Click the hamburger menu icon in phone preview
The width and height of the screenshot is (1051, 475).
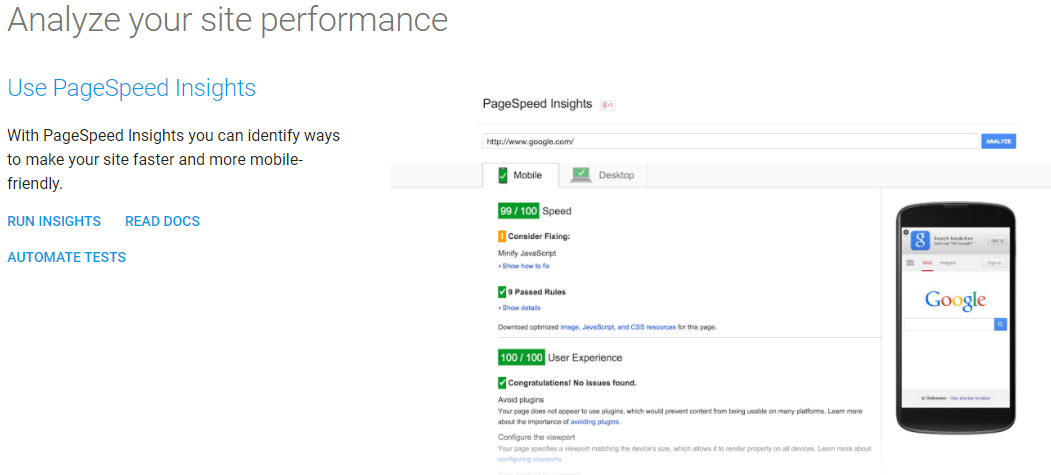click(x=910, y=263)
